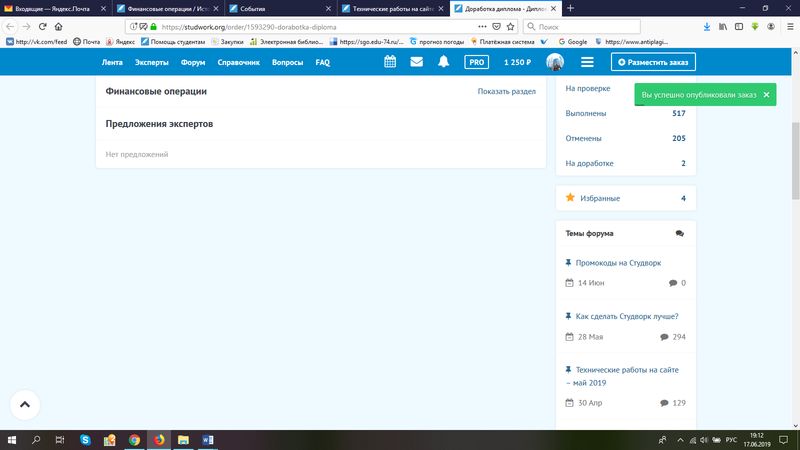Open Microsoft Word from the taskbar
Screen dimensions: 800x450
point(208,439)
